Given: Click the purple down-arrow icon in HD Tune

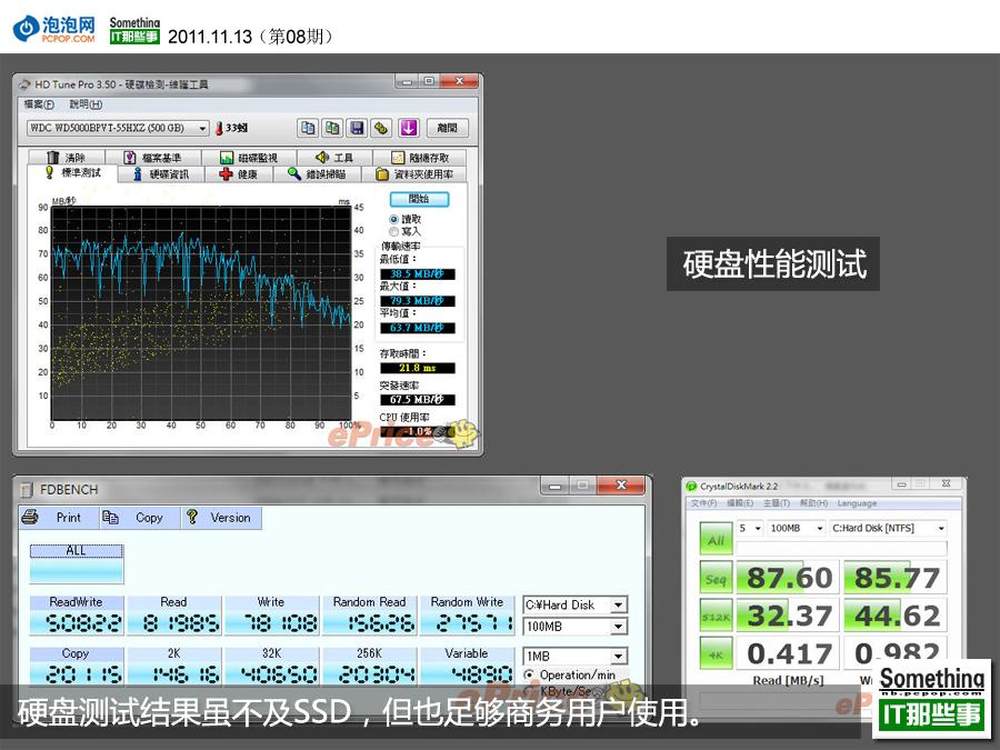Looking at the screenshot, I should [x=409, y=128].
